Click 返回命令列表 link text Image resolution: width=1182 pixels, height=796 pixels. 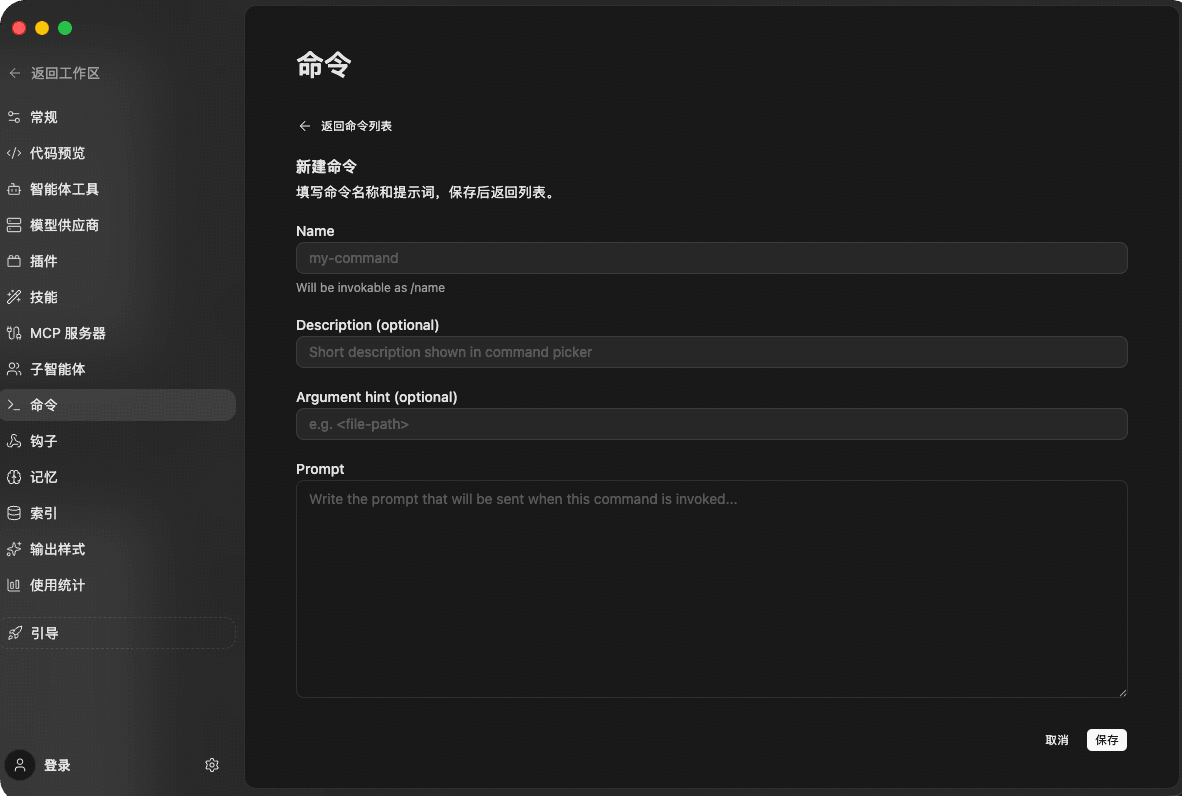click(357, 126)
